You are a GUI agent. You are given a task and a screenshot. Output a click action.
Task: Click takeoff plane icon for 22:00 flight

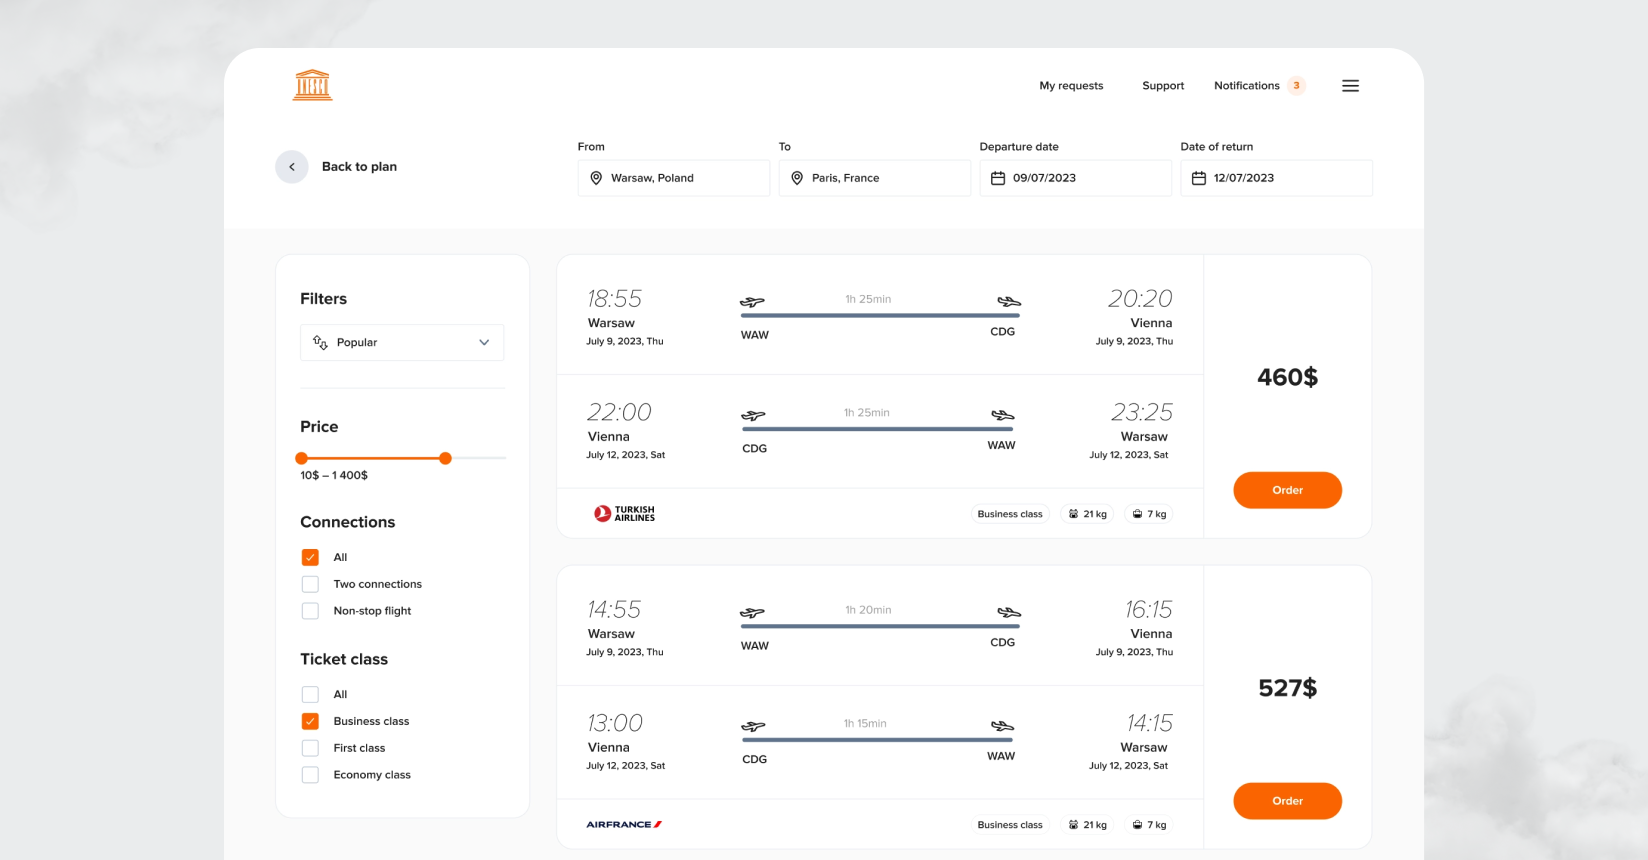click(x=753, y=415)
